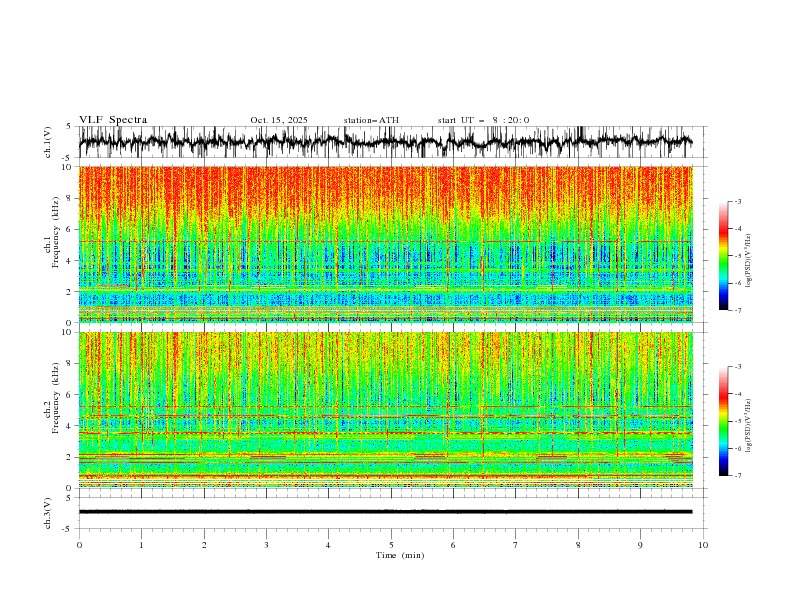Select the ch.3 voltage waveform trace
Image resolution: width=792 pixels, height=612 pixels.
click(x=385, y=512)
